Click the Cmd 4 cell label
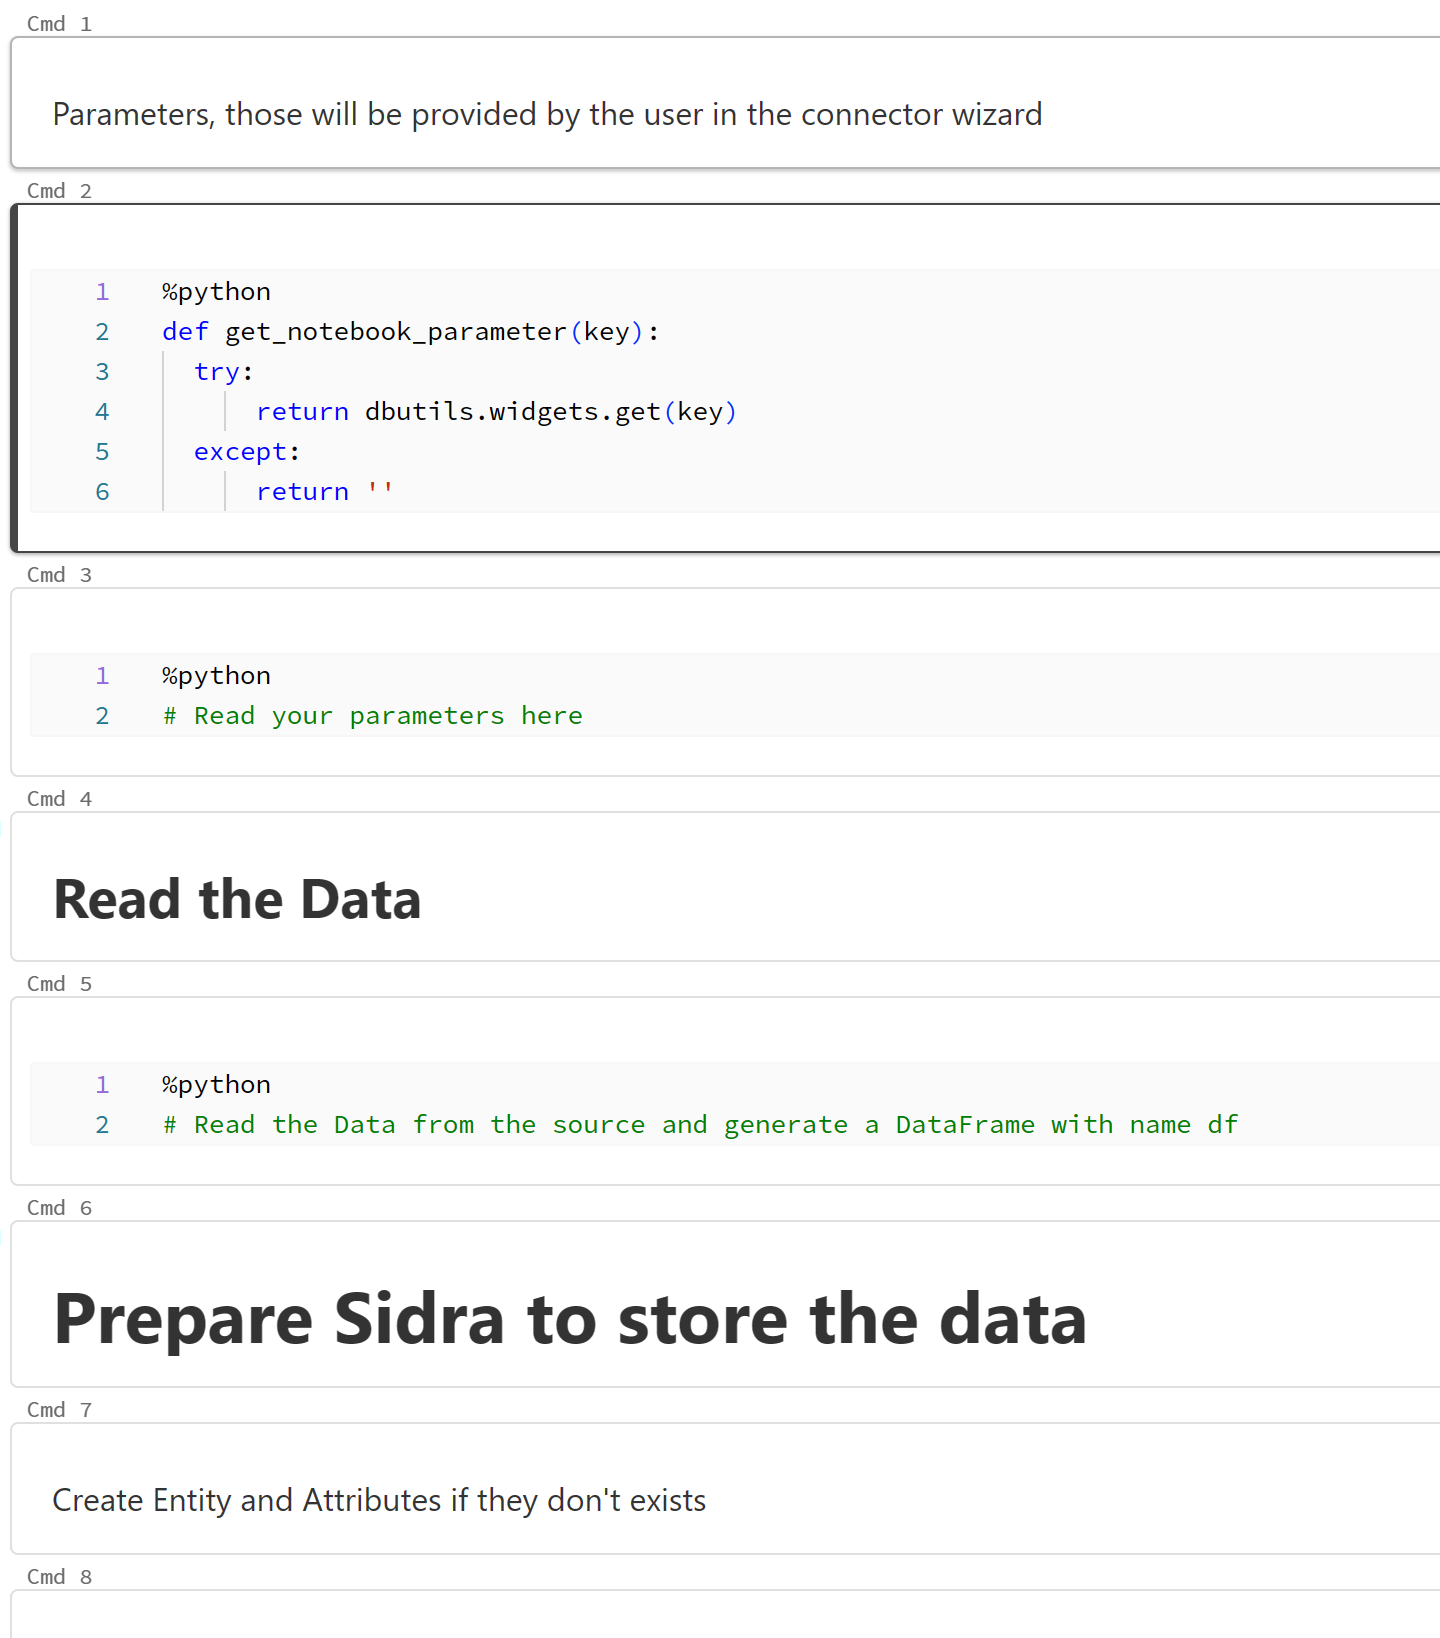The image size is (1440, 1638). click(59, 799)
